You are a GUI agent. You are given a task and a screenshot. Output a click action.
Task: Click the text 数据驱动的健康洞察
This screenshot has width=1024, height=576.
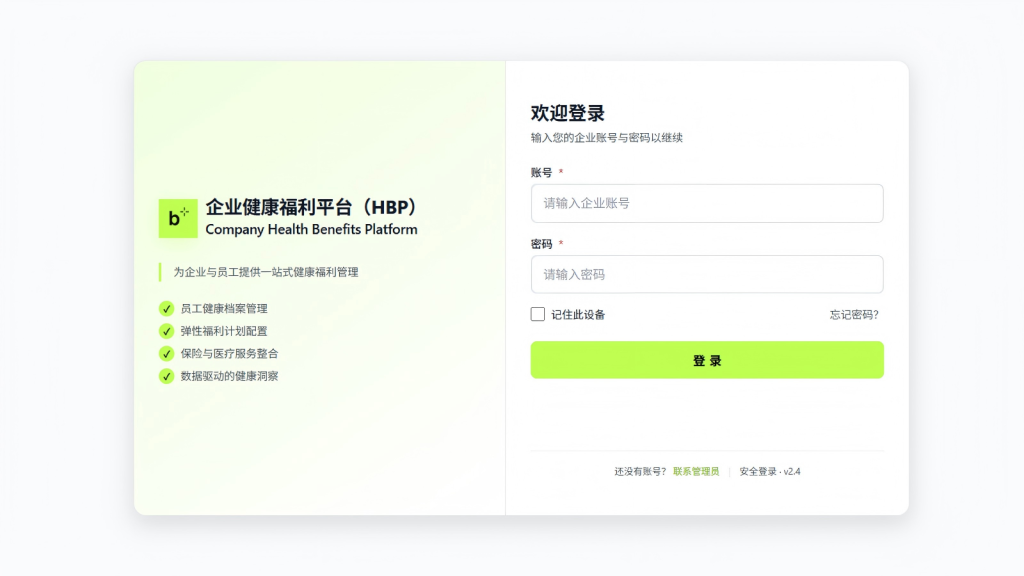tap(229, 376)
